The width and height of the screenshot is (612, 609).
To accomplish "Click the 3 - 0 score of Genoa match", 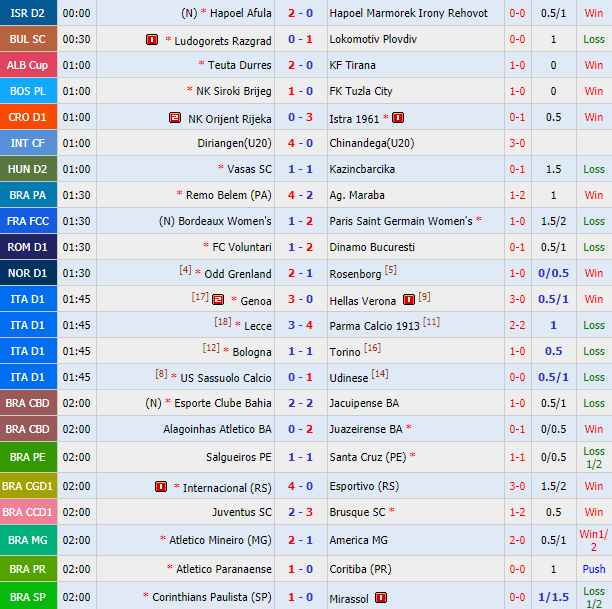I will 301,299.
